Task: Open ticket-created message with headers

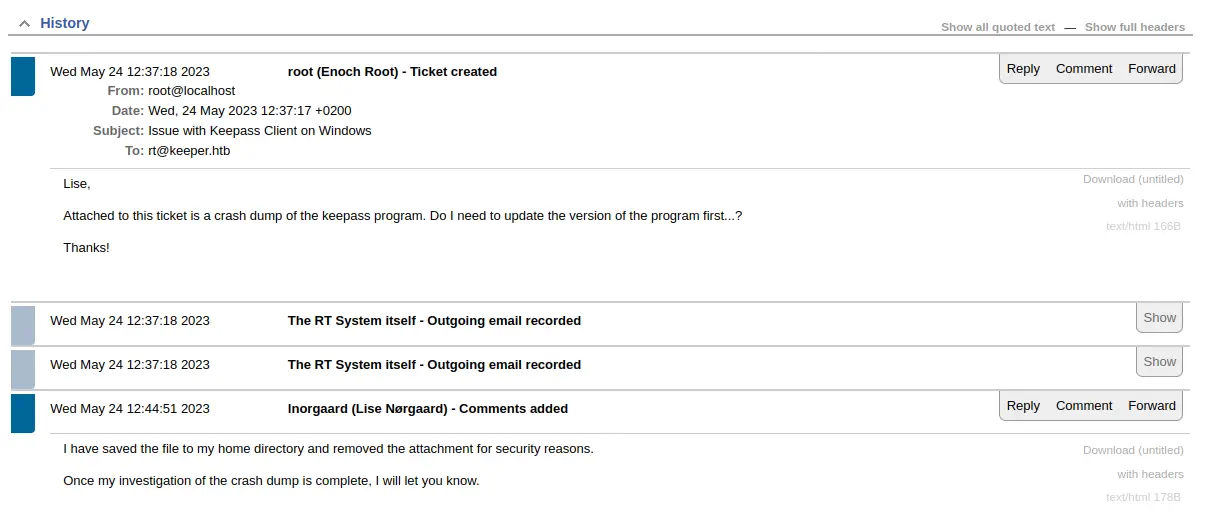Action: point(1150,203)
